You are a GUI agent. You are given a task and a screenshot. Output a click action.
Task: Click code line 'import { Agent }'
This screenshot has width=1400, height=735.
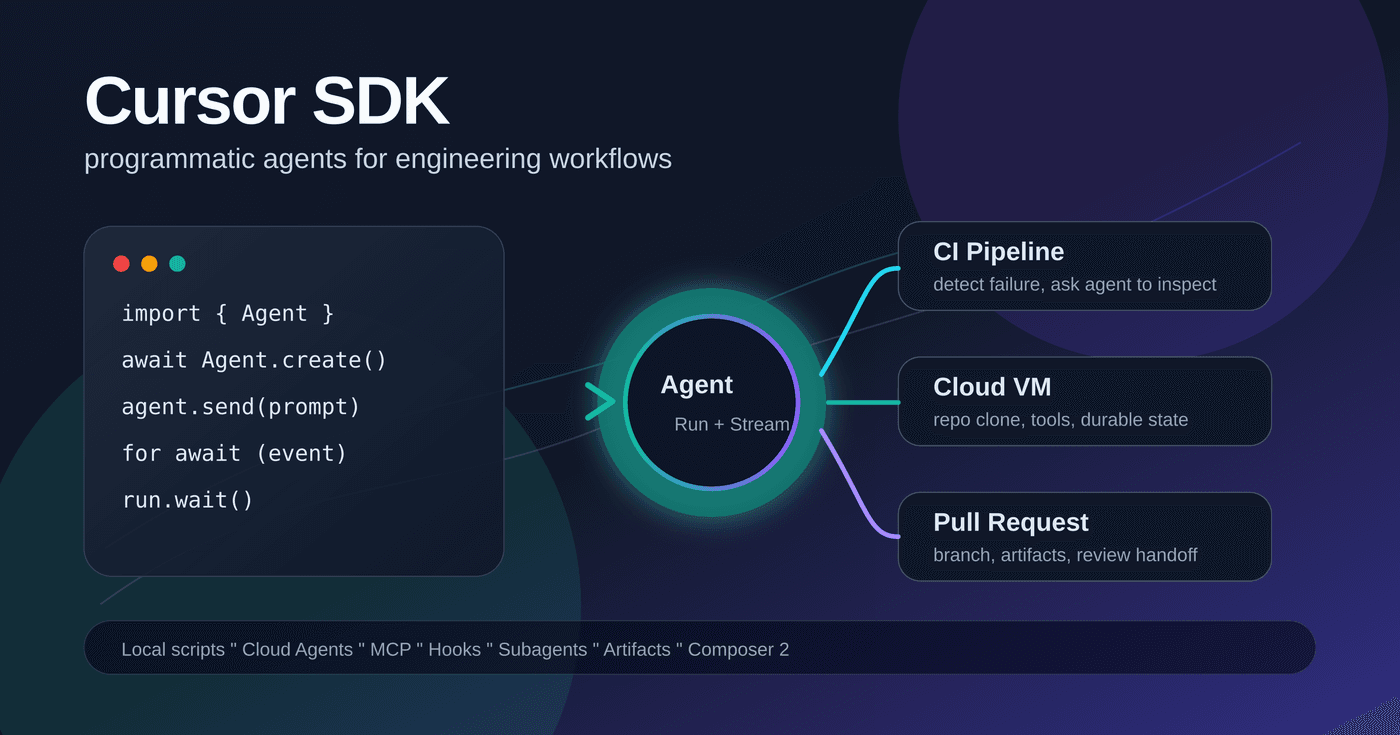228,314
